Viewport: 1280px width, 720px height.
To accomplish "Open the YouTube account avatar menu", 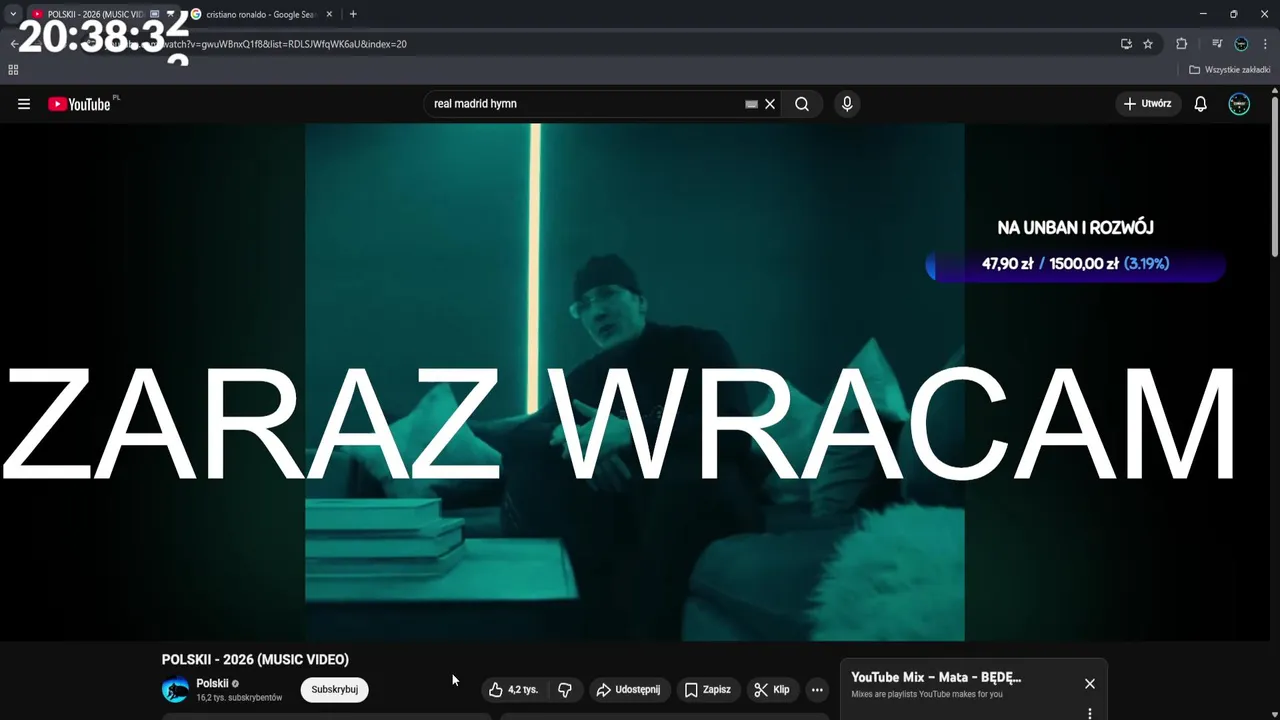I will pos(1239,104).
